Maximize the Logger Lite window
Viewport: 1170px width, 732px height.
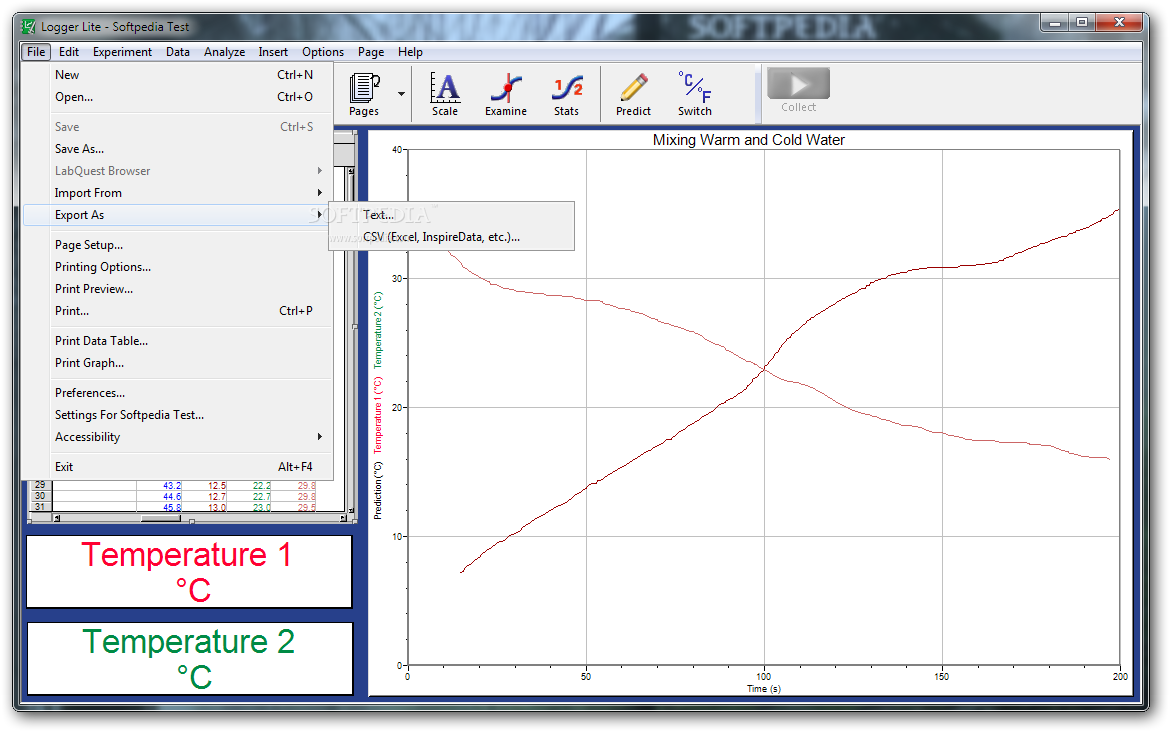(x=1082, y=22)
